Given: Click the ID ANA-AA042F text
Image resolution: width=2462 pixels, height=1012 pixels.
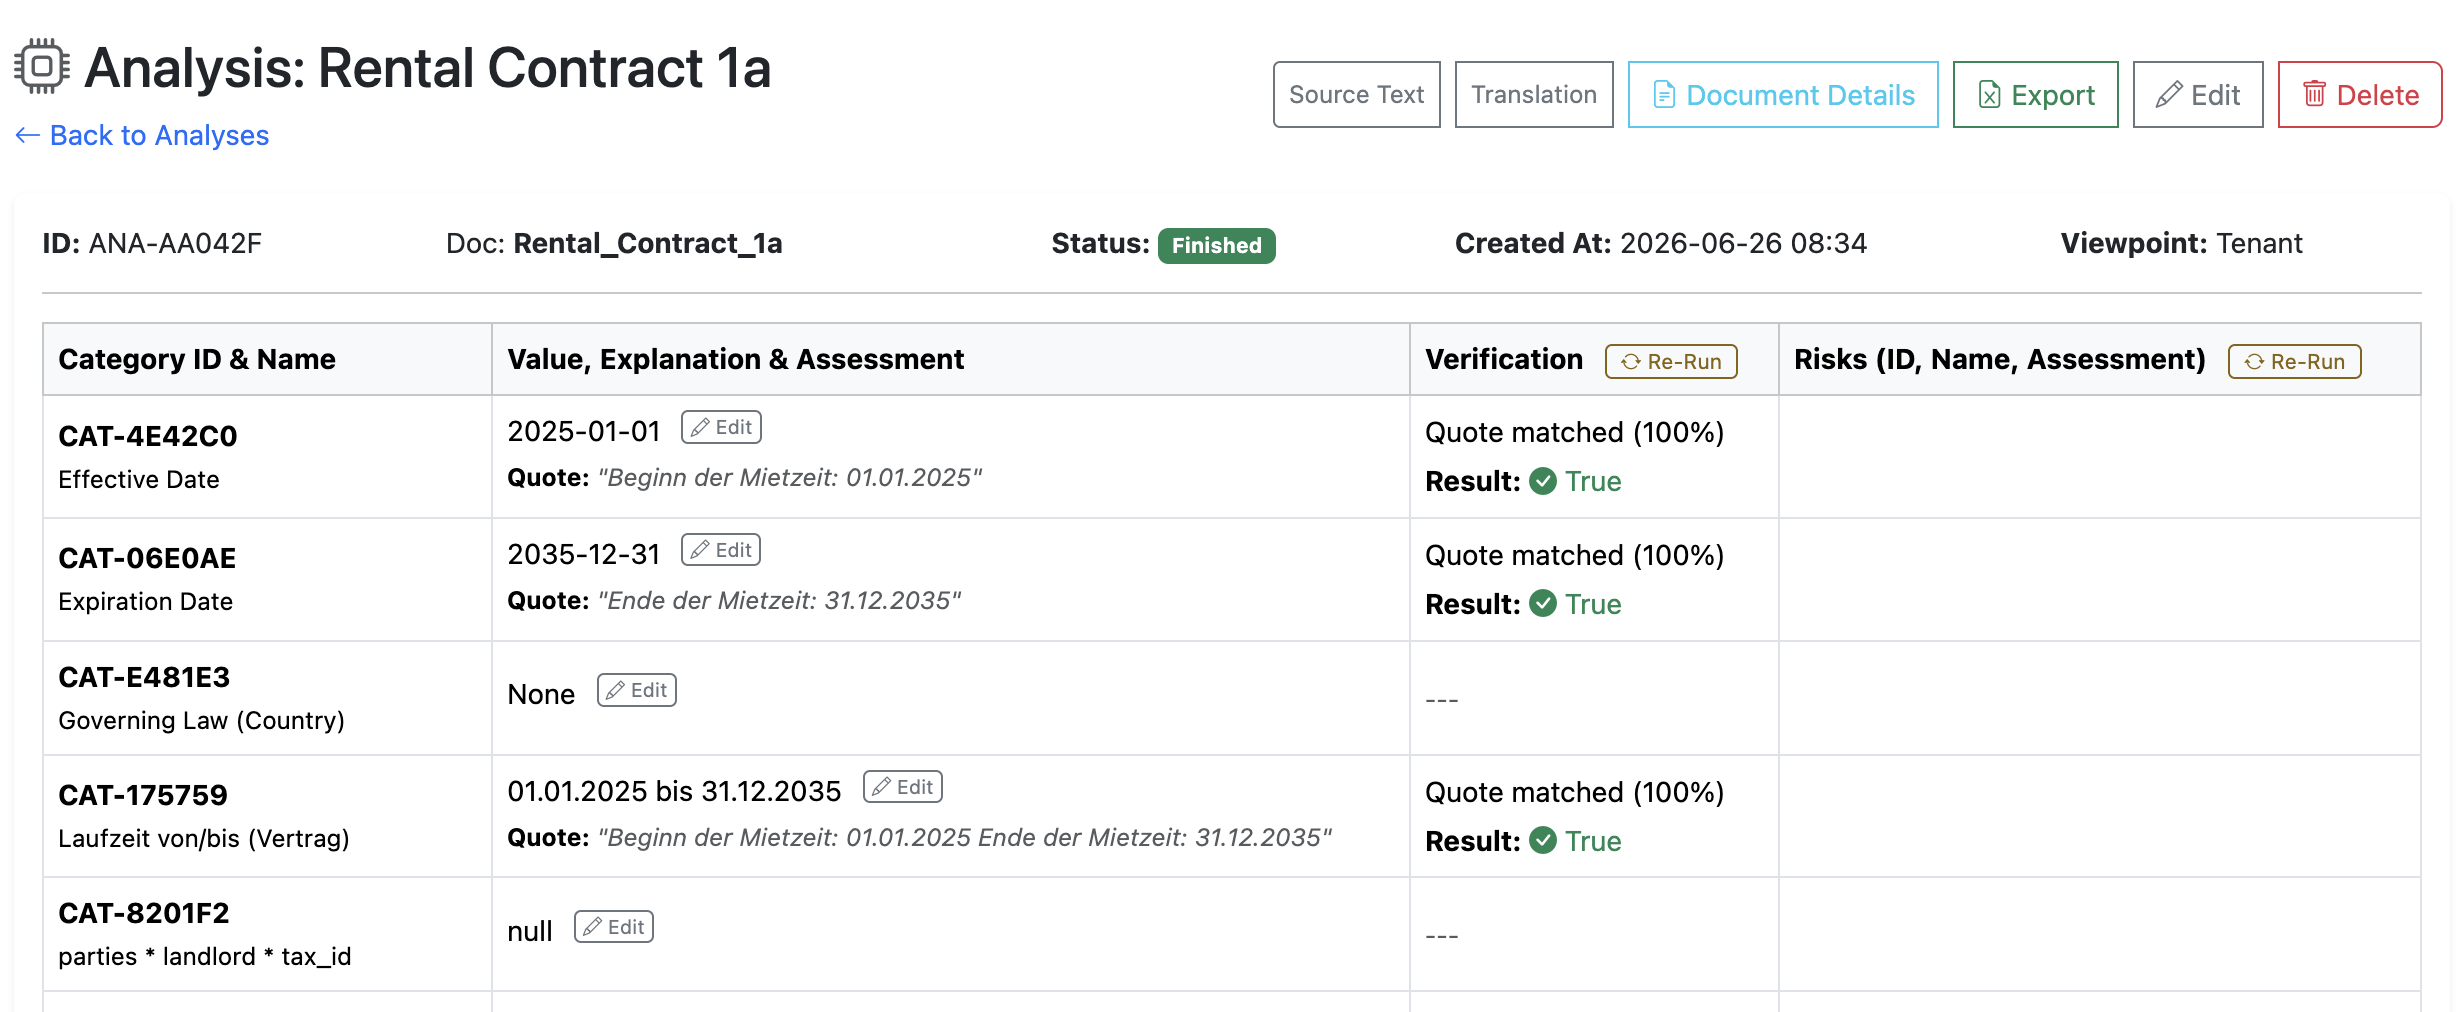Looking at the screenshot, I should (x=152, y=244).
